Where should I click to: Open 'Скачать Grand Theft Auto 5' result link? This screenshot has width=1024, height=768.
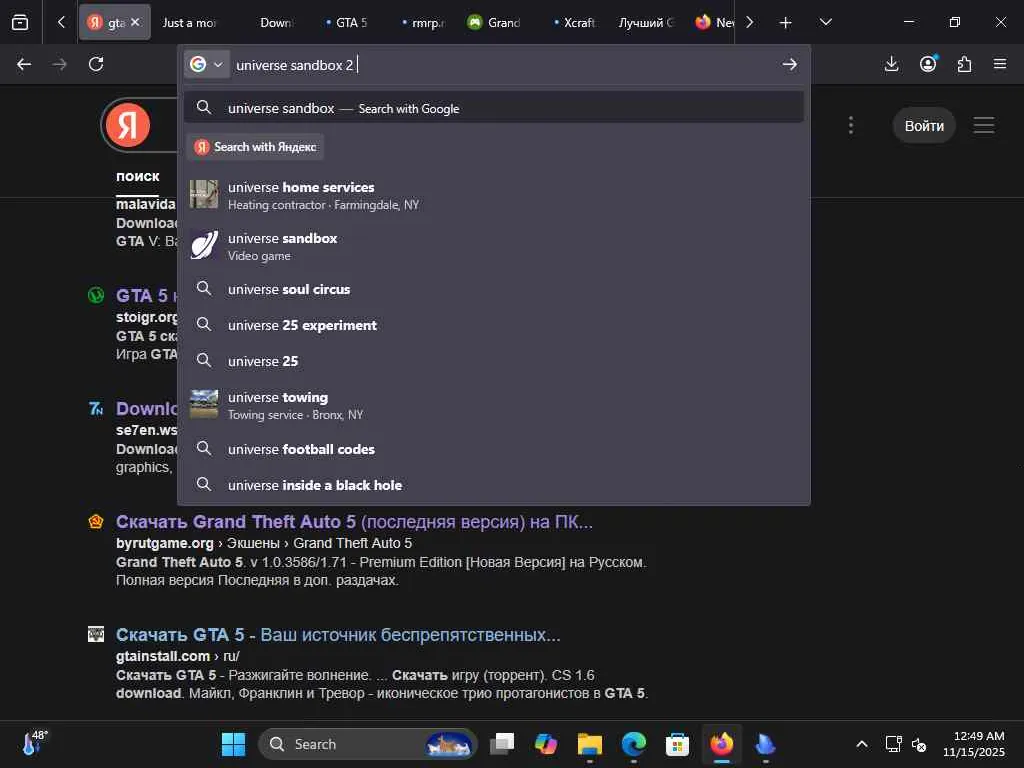354,522
